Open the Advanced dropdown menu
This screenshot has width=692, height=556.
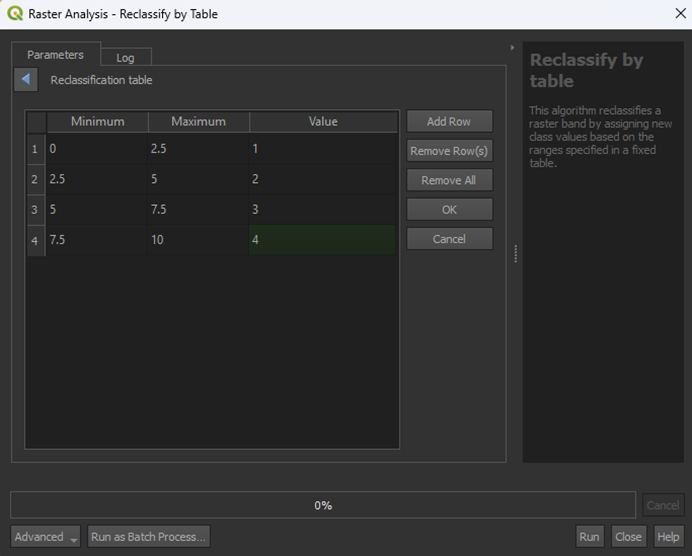pyautogui.click(x=46, y=537)
